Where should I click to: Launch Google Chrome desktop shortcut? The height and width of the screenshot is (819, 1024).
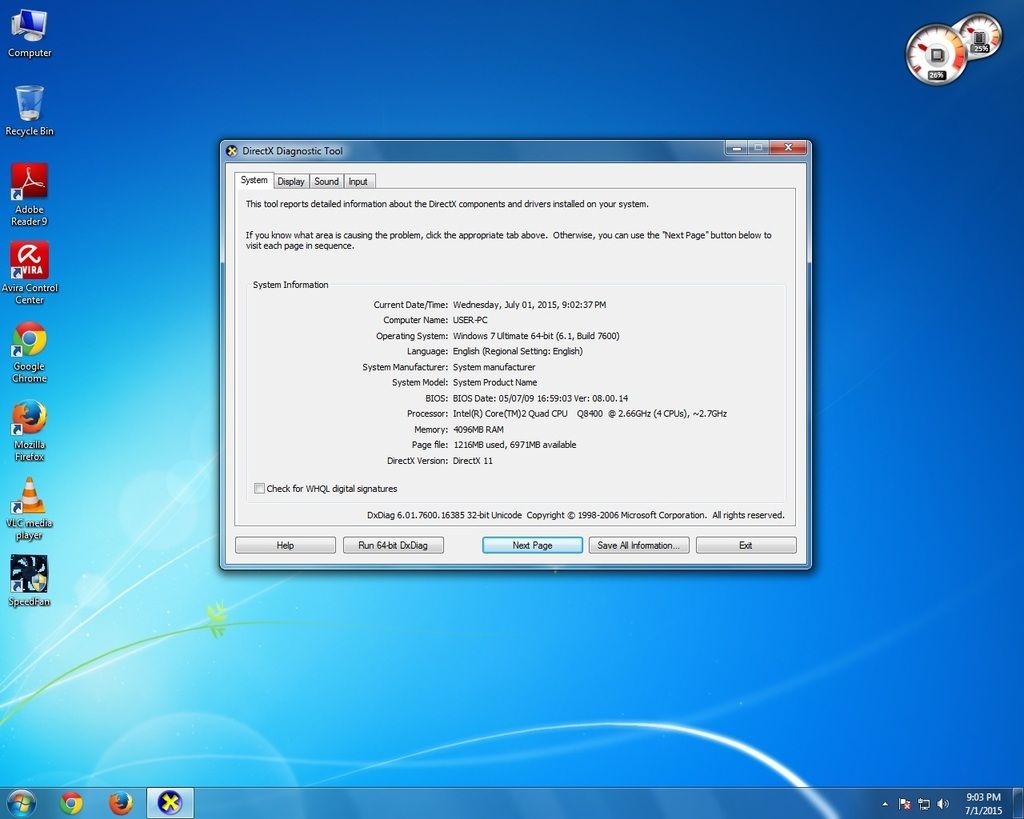coord(29,341)
